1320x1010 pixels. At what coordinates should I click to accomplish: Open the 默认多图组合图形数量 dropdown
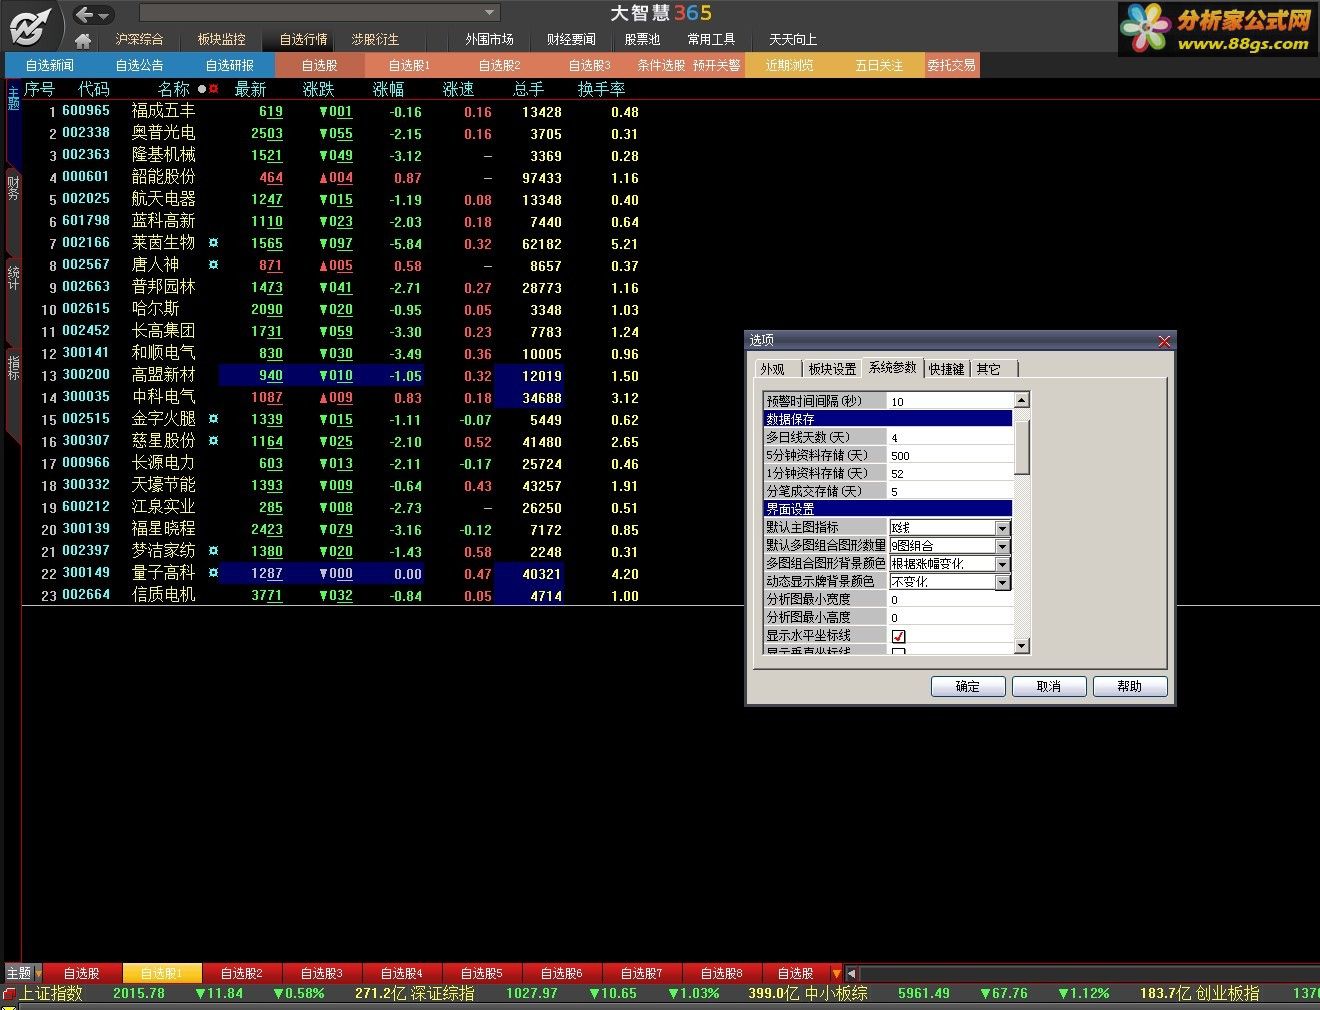coord(1002,546)
